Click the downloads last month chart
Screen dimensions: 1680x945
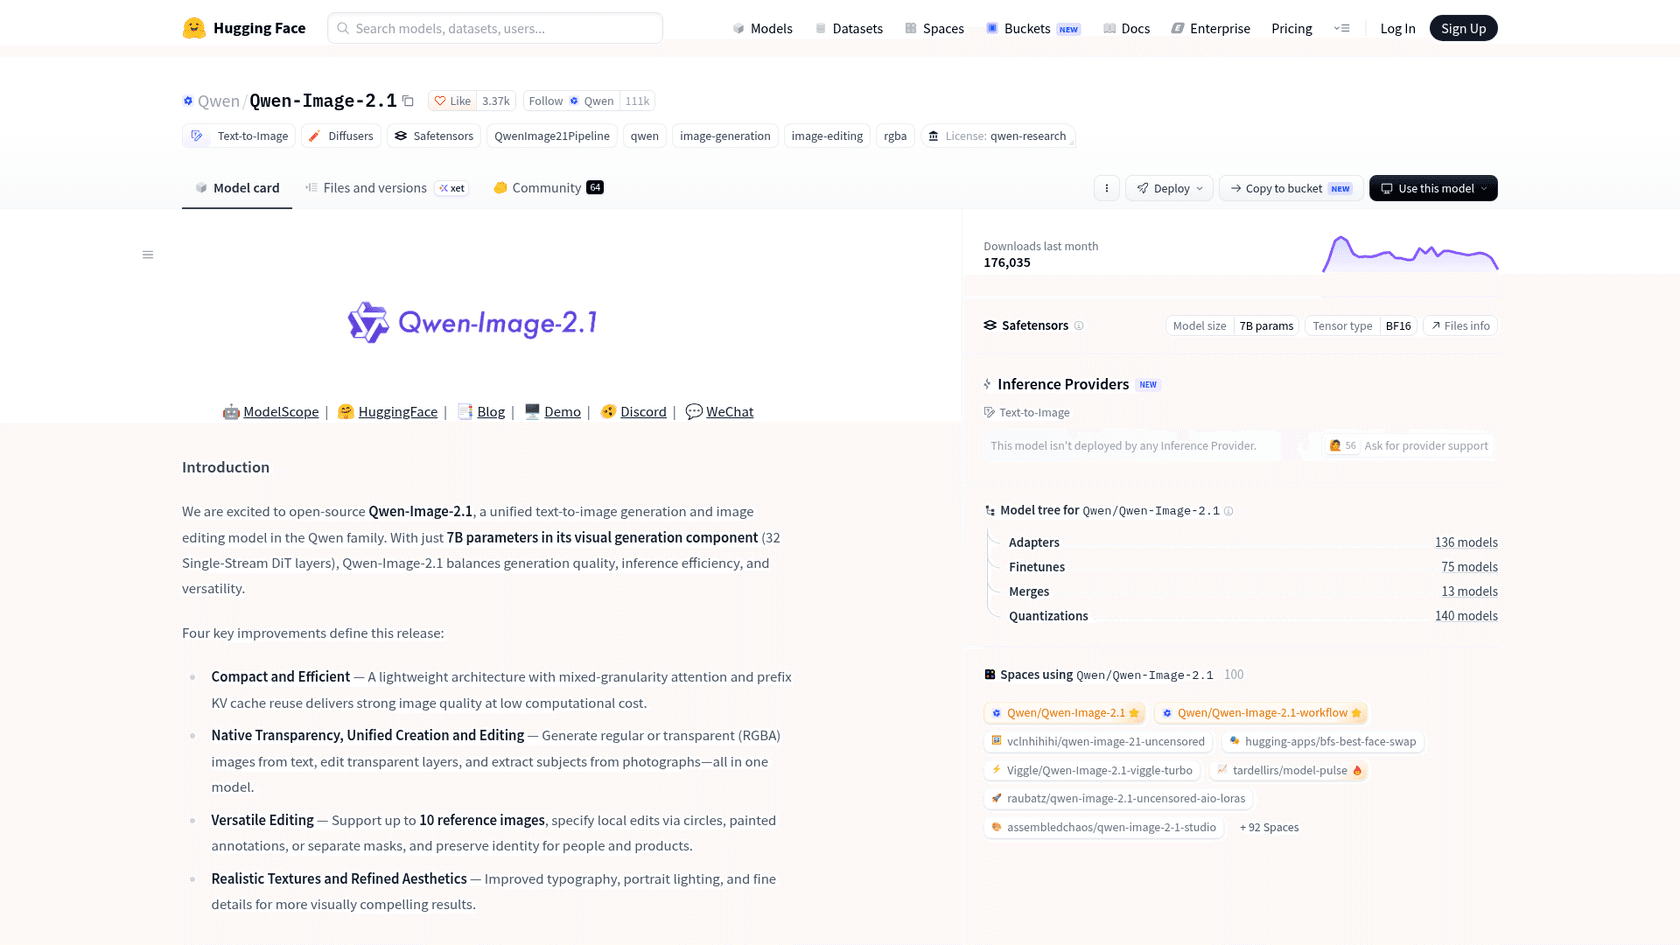tap(1410, 253)
